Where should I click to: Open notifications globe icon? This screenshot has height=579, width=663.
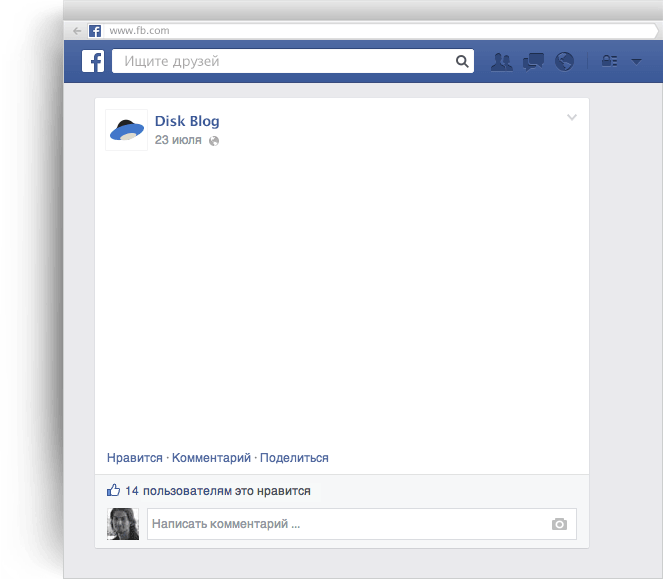[564, 62]
